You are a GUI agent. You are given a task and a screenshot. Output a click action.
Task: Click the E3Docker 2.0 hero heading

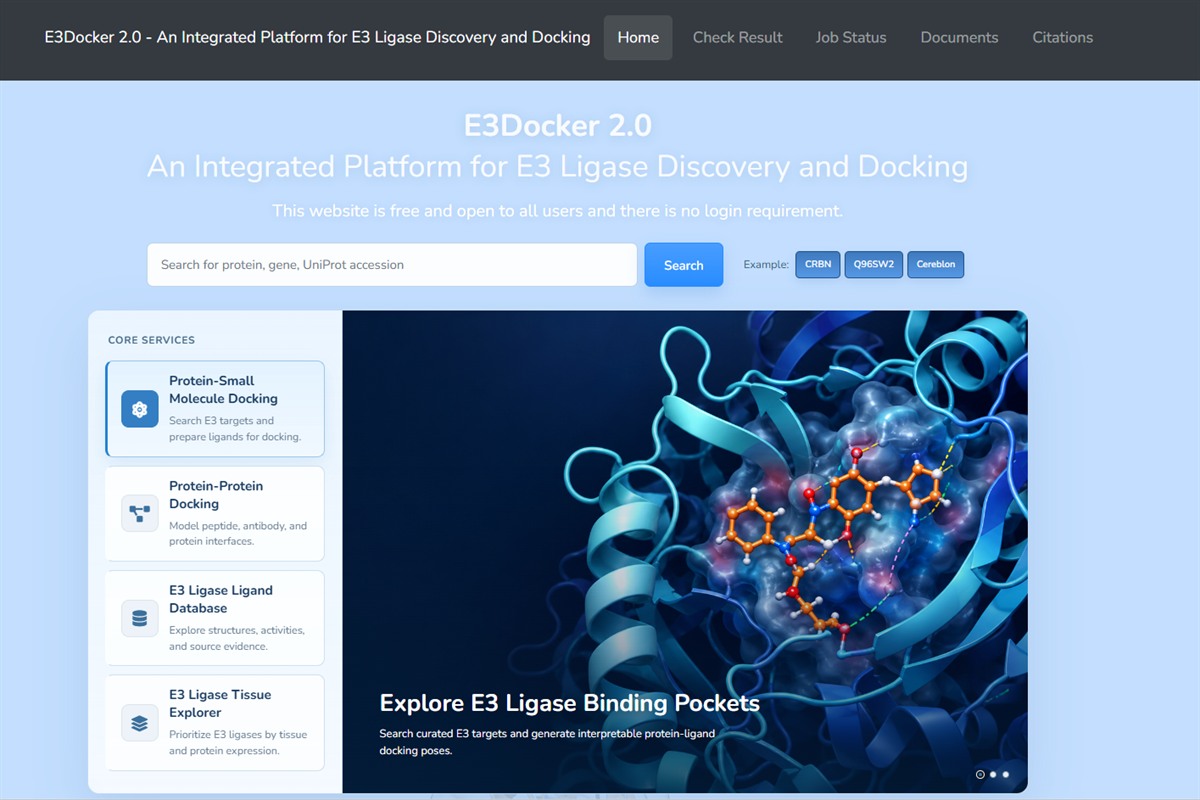[558, 125]
